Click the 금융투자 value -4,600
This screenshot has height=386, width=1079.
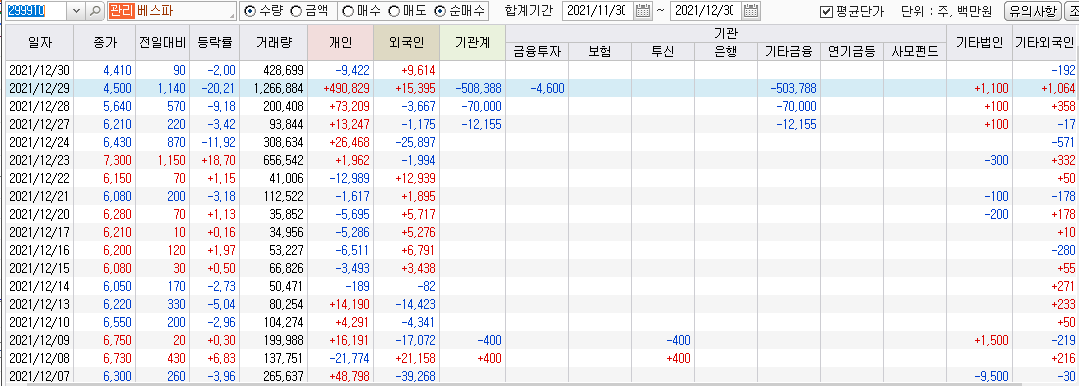click(x=547, y=88)
